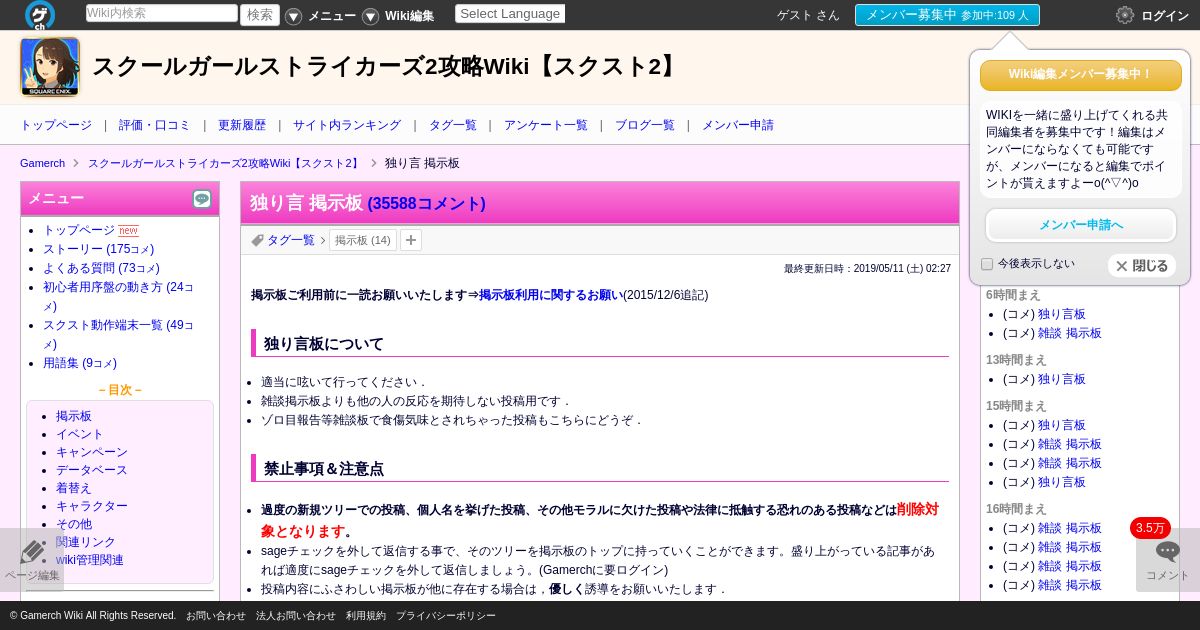Image resolution: width=1200 pixels, height=630 pixels.
Task: Click the 閉じる button on the popup
Action: [x=1142, y=265]
